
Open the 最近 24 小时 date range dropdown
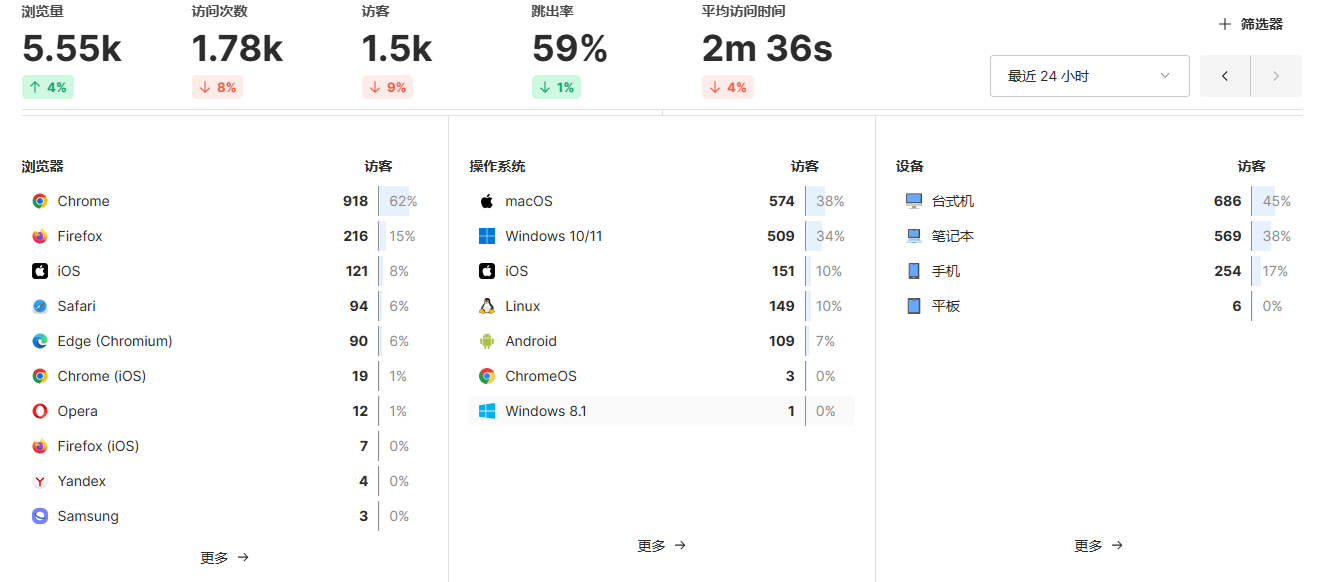click(1089, 76)
